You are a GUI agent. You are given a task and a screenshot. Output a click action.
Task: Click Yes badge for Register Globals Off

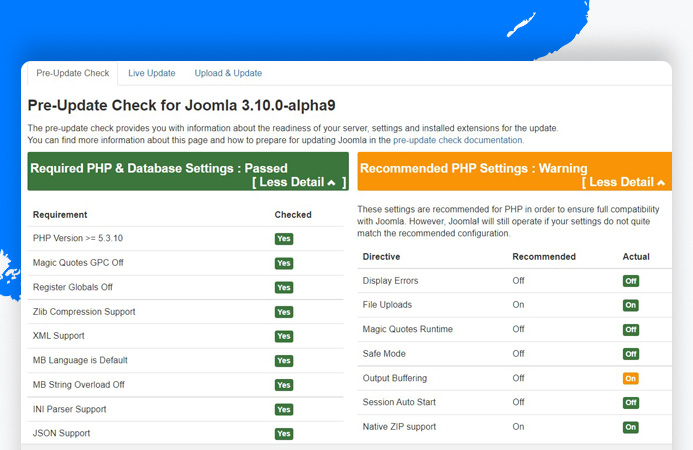coord(284,287)
